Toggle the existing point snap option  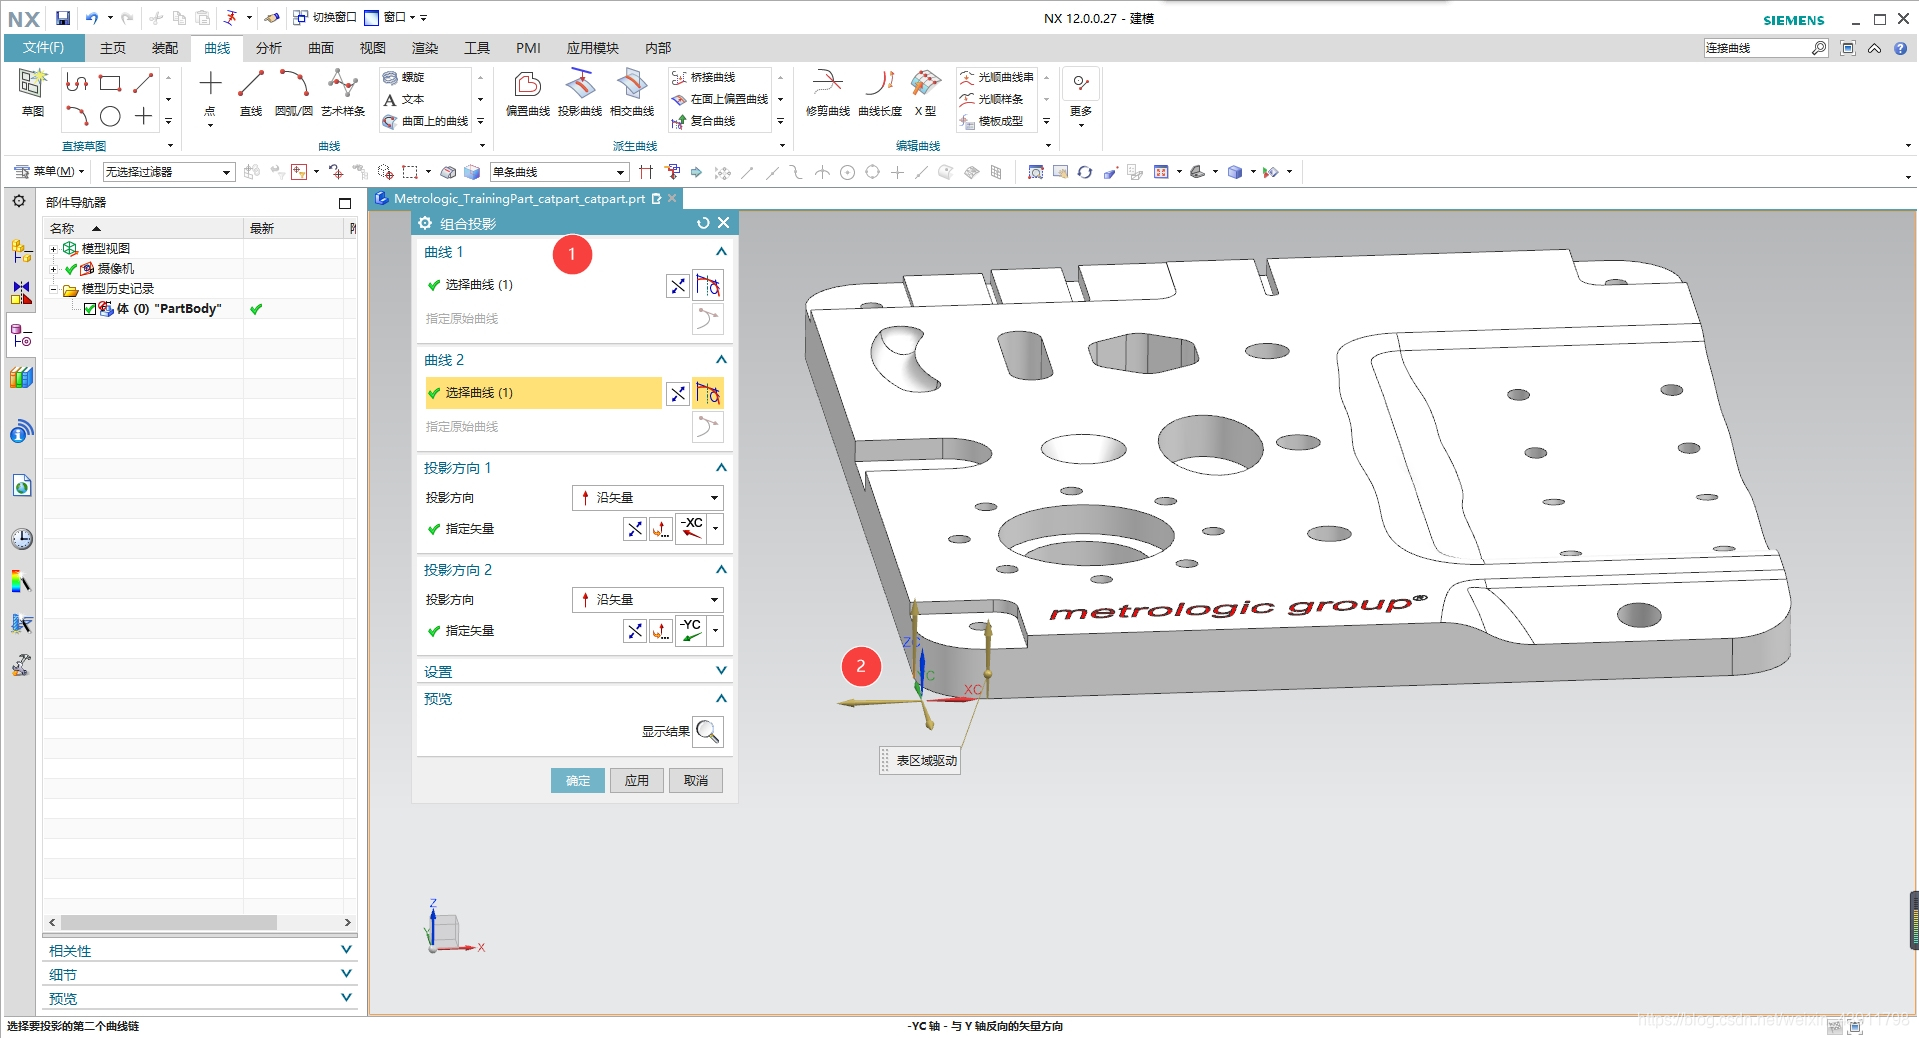[x=897, y=172]
